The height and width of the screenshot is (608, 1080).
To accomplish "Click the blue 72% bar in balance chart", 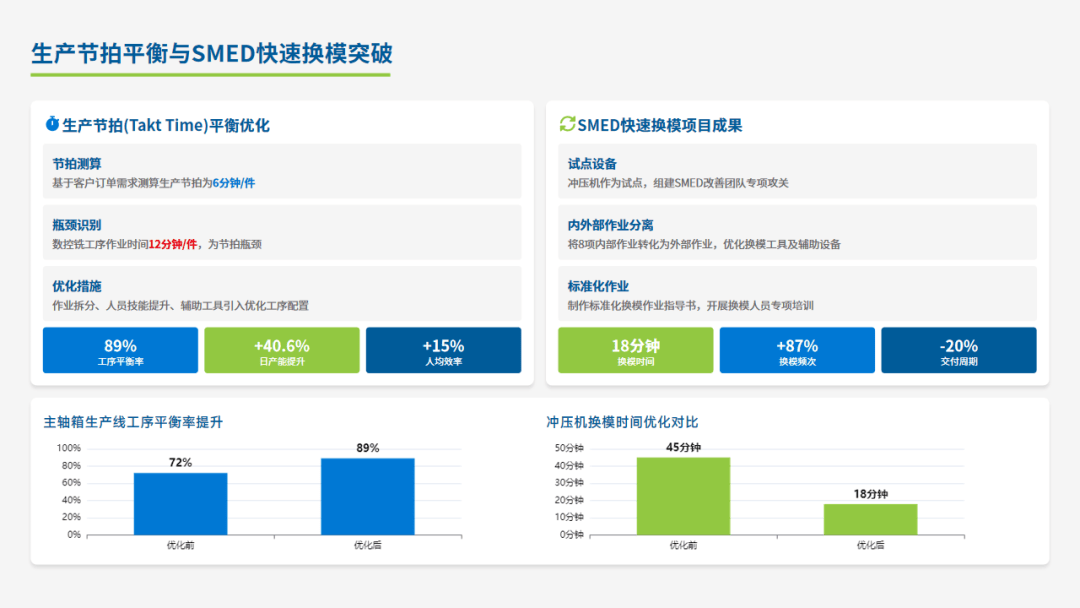I will click(180, 503).
